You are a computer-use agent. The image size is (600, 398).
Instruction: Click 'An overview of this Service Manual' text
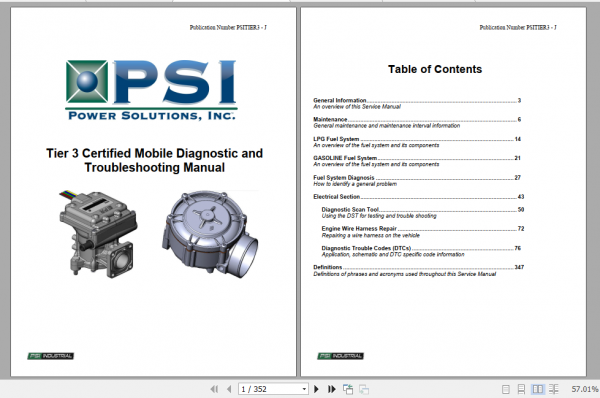[x=357, y=107]
